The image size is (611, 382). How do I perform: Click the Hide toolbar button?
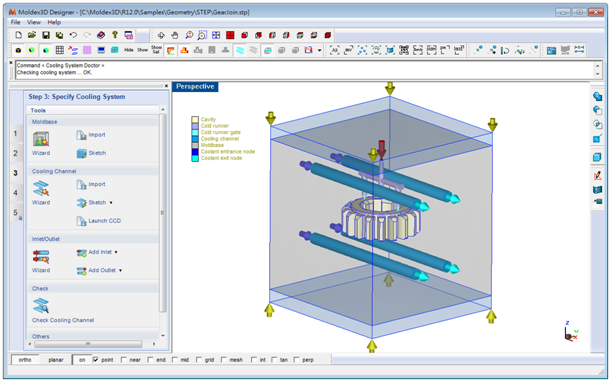coord(129,50)
